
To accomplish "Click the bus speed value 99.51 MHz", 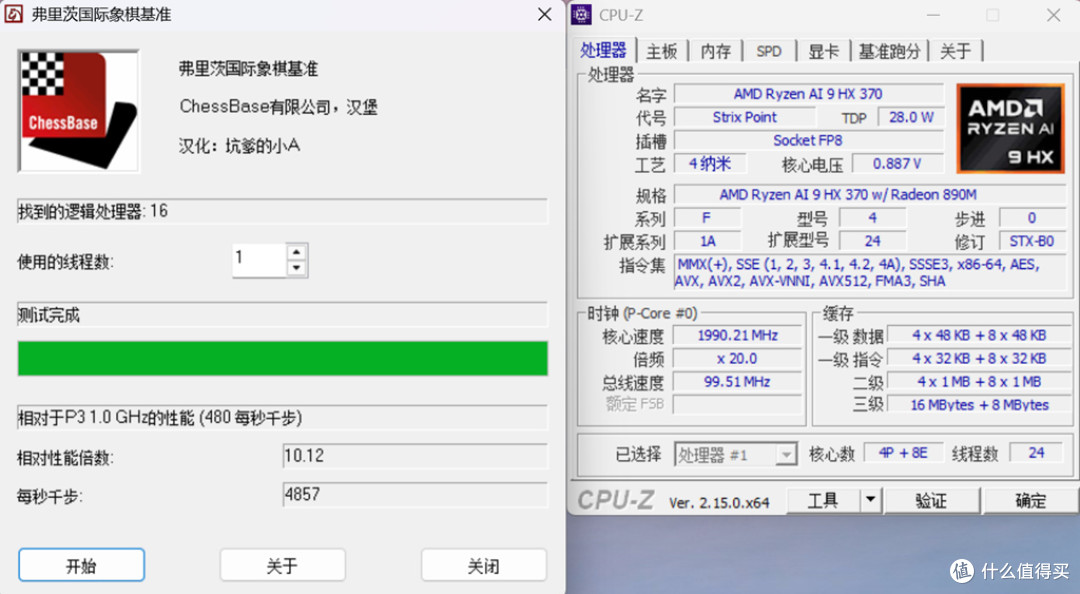I will click(x=737, y=382).
